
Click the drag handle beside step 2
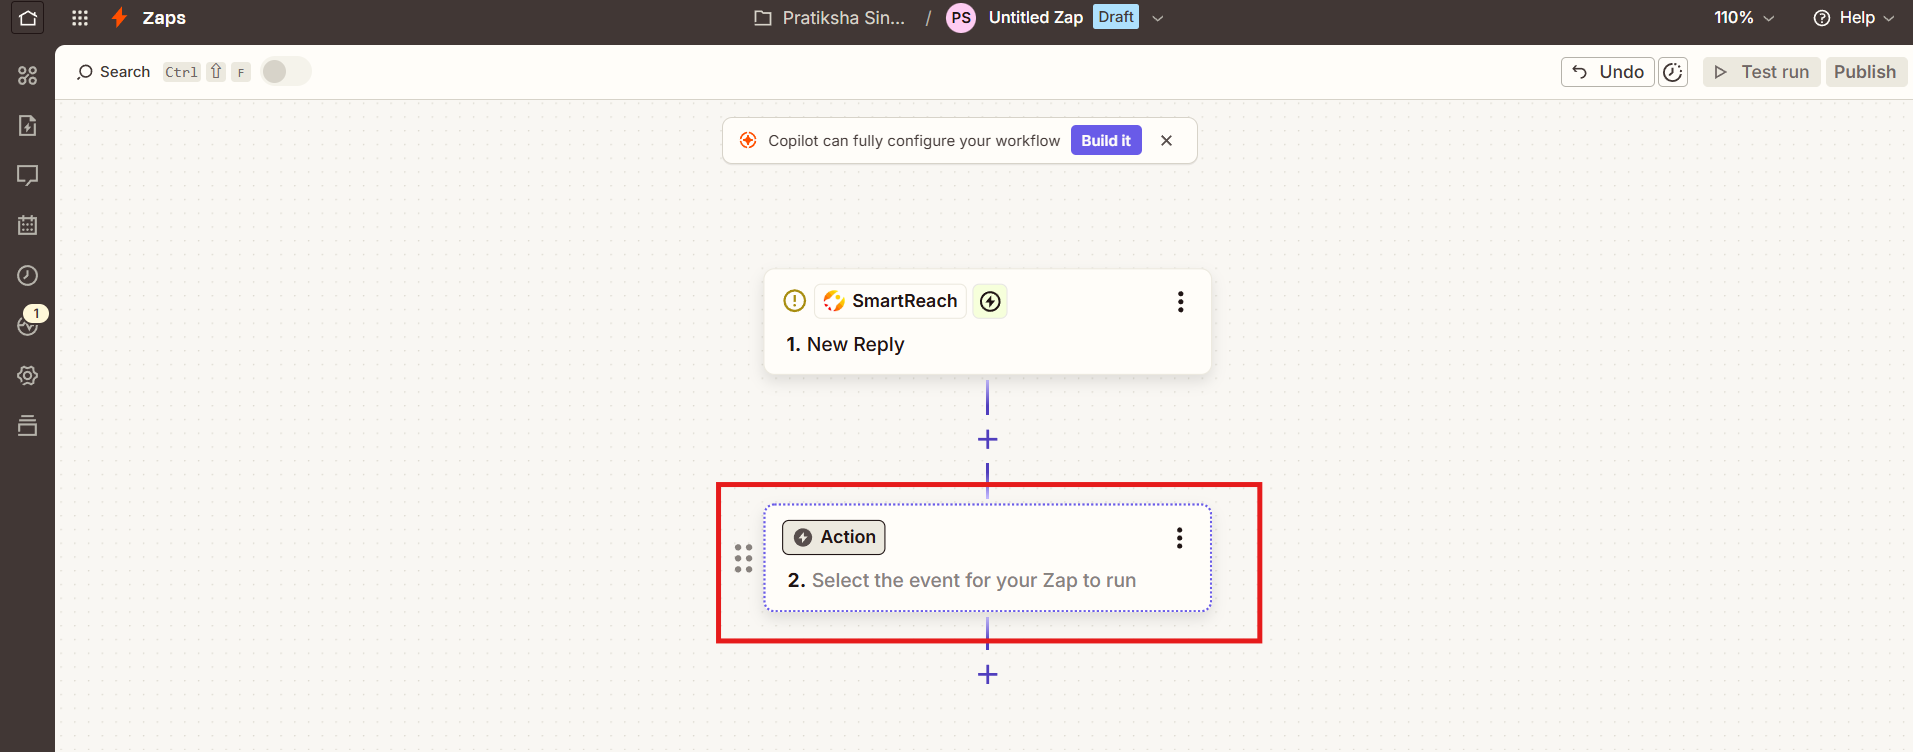point(743,558)
